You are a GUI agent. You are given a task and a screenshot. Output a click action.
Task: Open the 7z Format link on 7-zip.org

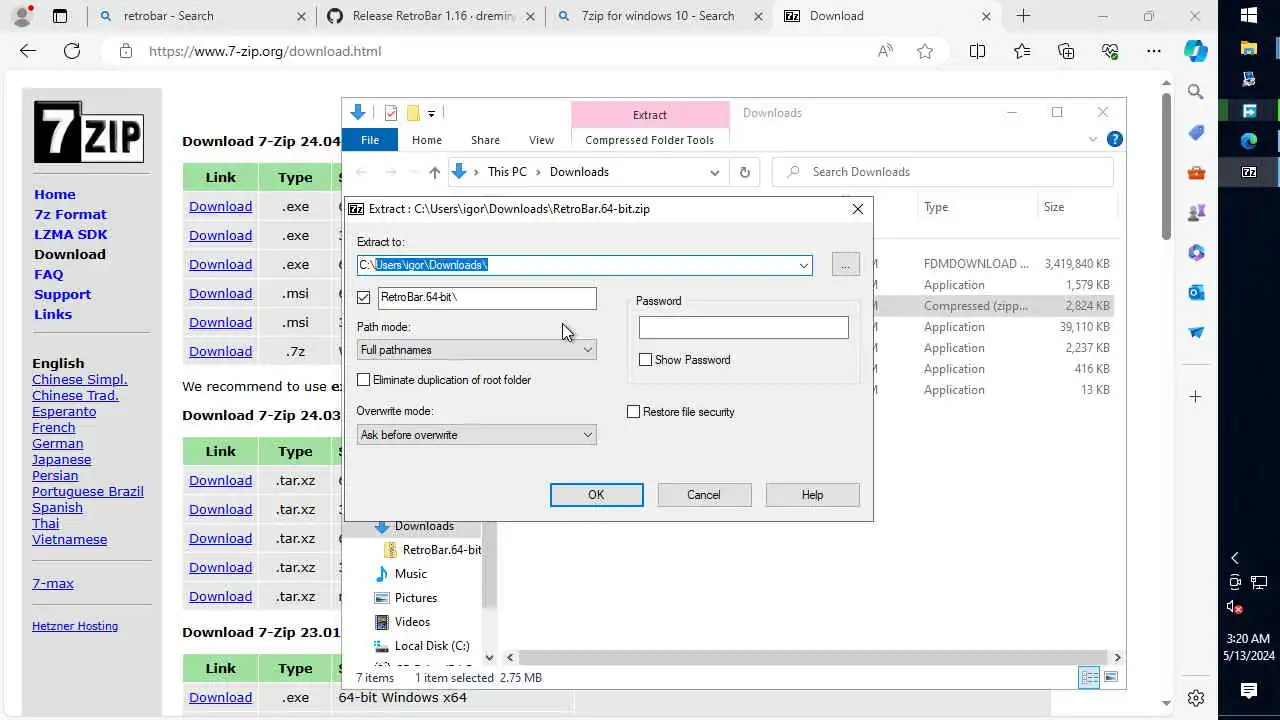(70, 214)
